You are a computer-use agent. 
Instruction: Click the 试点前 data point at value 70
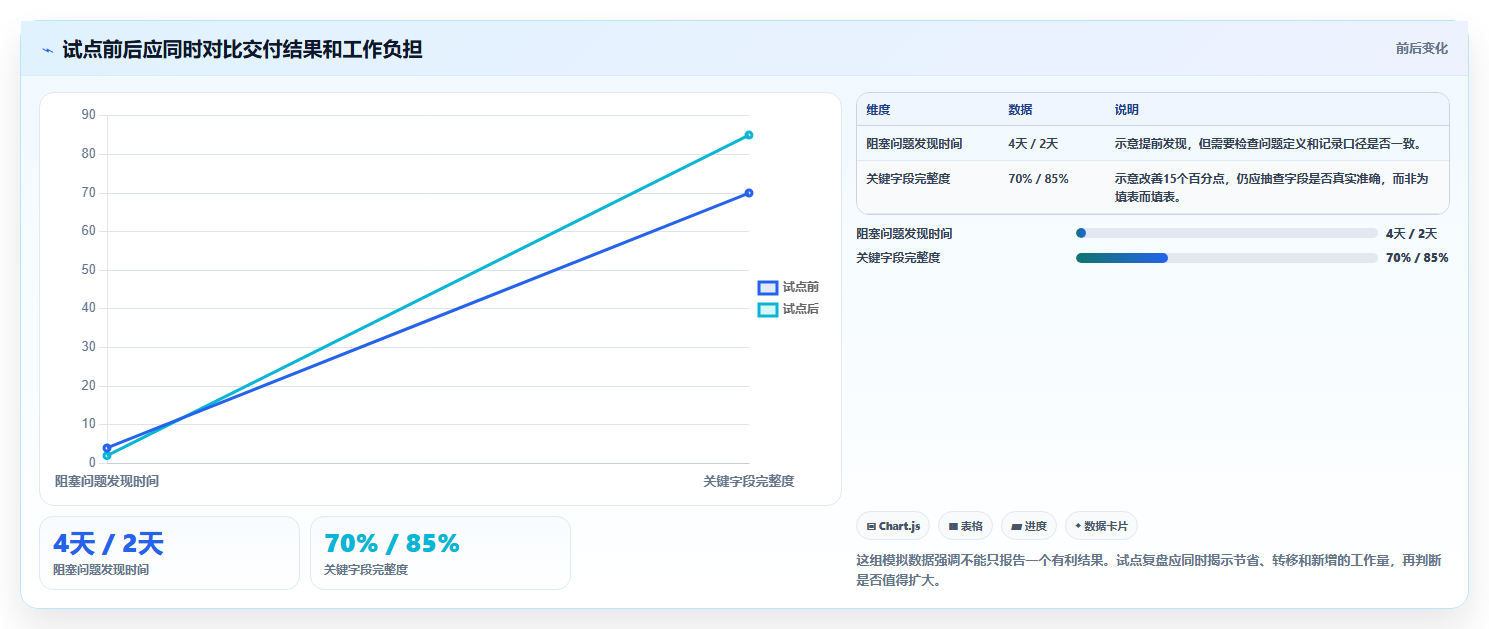pyautogui.click(x=749, y=193)
